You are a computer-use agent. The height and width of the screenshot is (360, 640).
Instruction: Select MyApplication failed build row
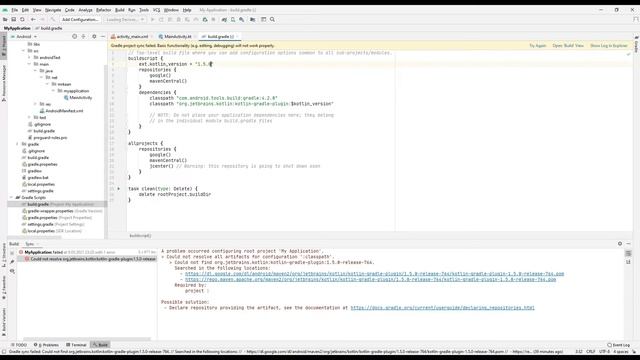[87, 253]
